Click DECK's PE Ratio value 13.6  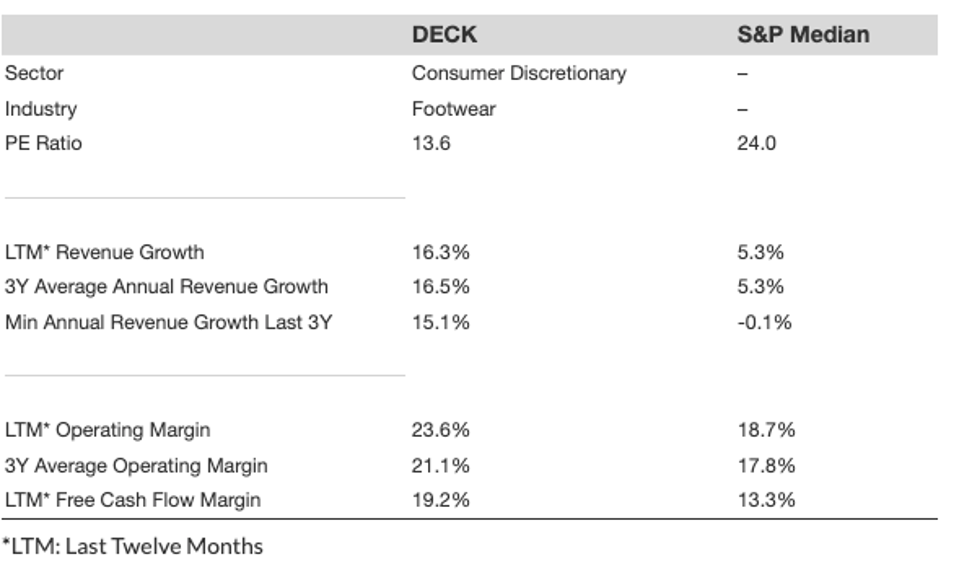point(431,143)
